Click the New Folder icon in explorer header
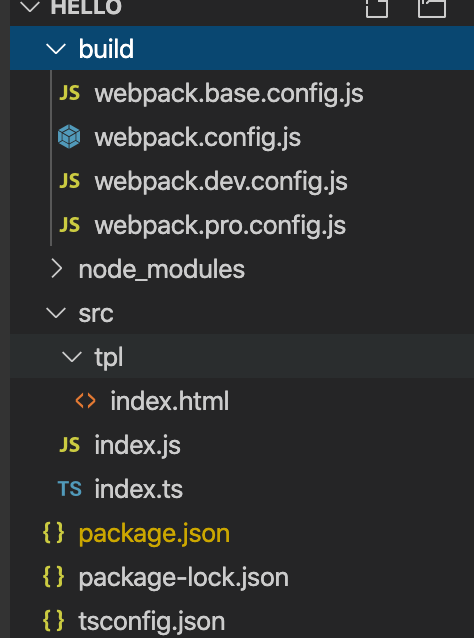 point(432,8)
